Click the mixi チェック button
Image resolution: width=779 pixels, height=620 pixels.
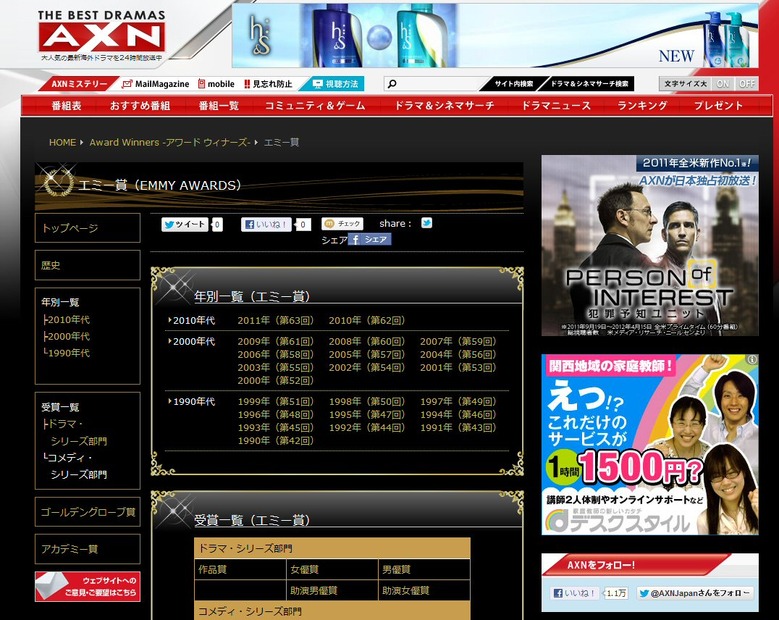click(342, 224)
